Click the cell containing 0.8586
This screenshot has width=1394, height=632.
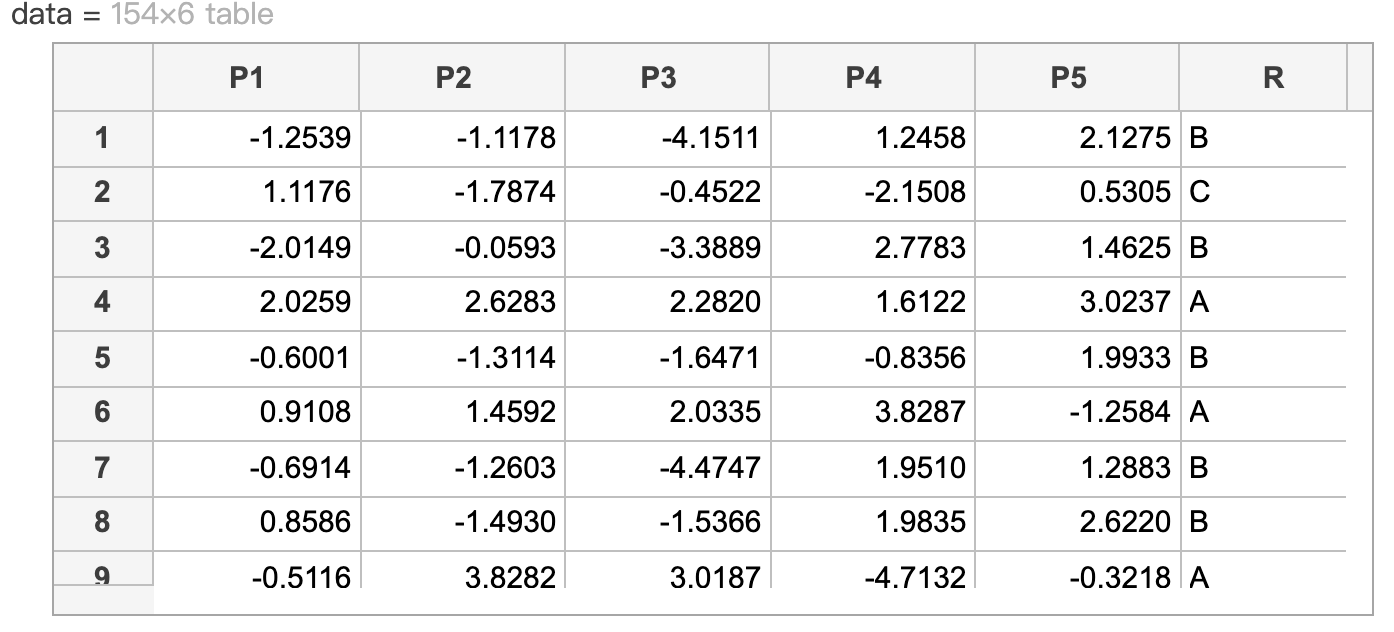pyautogui.click(x=256, y=523)
